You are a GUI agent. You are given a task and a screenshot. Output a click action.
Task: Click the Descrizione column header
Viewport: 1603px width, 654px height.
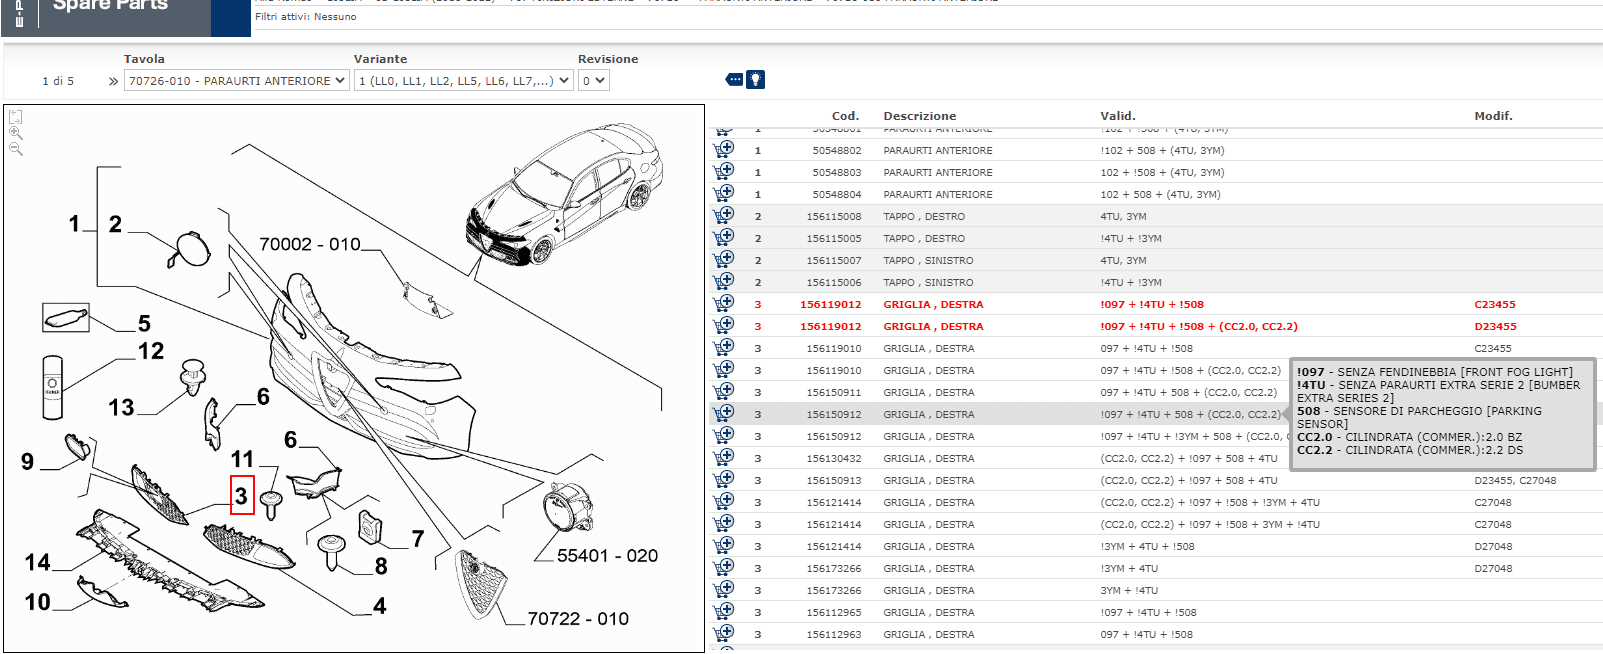(920, 116)
